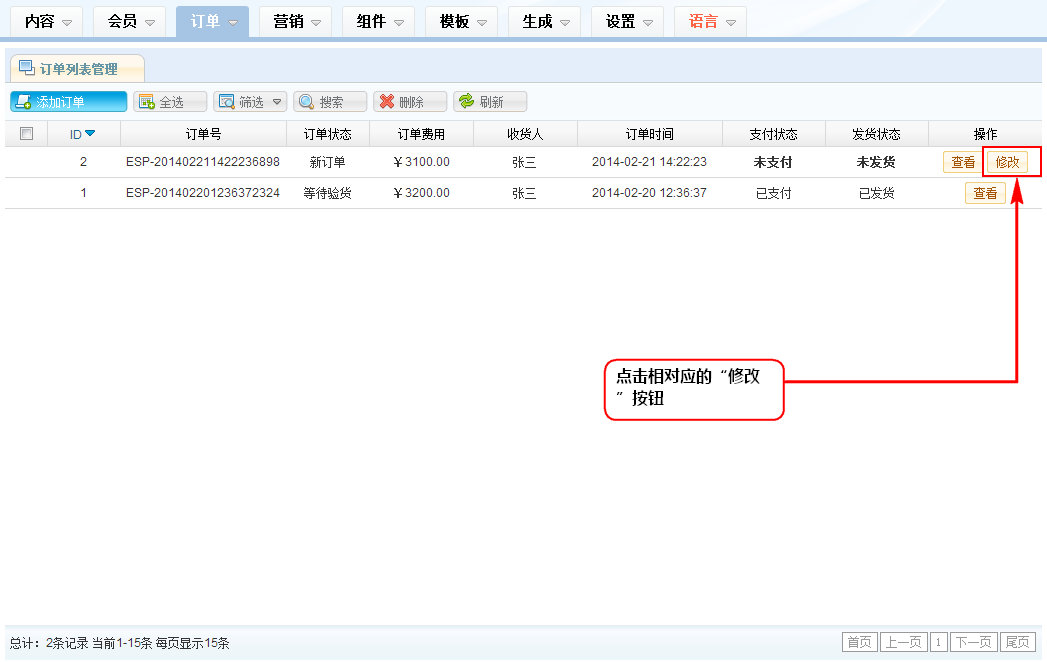
Task: Click the 删除 (delete) red X button
Action: point(410,102)
